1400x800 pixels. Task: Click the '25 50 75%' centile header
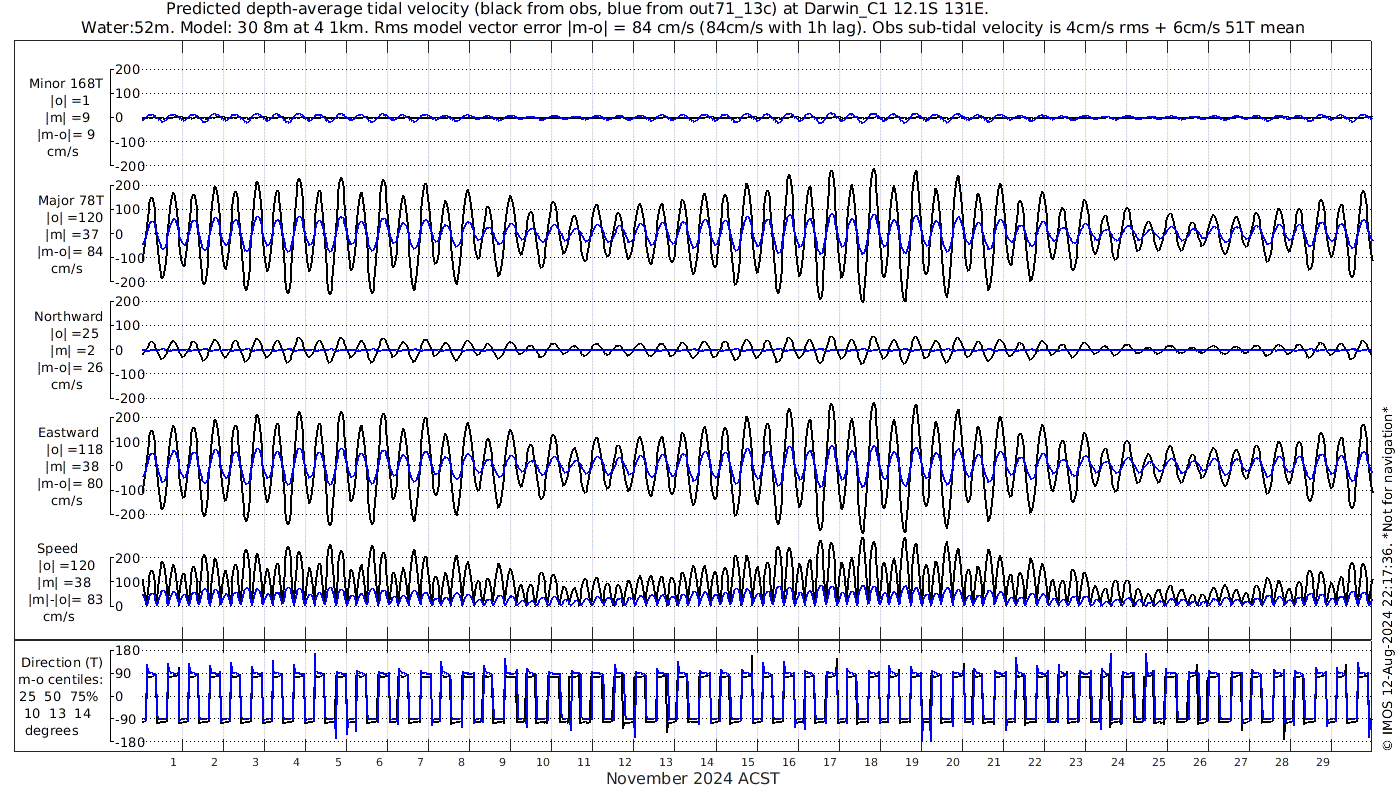57,696
